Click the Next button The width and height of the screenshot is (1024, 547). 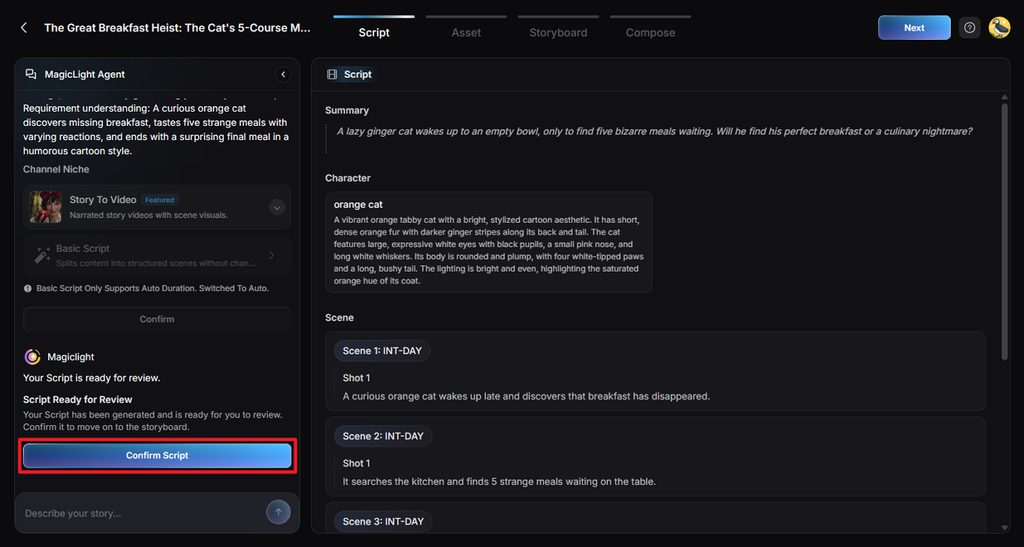pos(914,27)
